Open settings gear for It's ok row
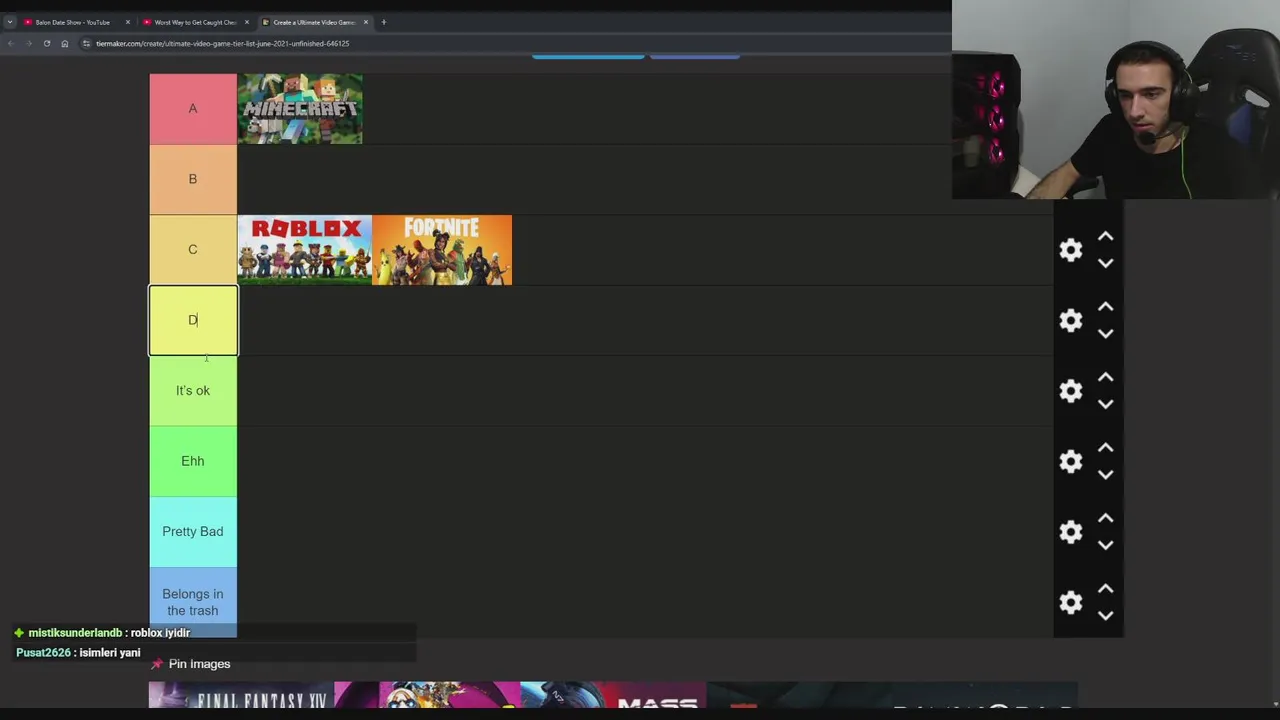This screenshot has height=720, width=1280. (x=1071, y=391)
